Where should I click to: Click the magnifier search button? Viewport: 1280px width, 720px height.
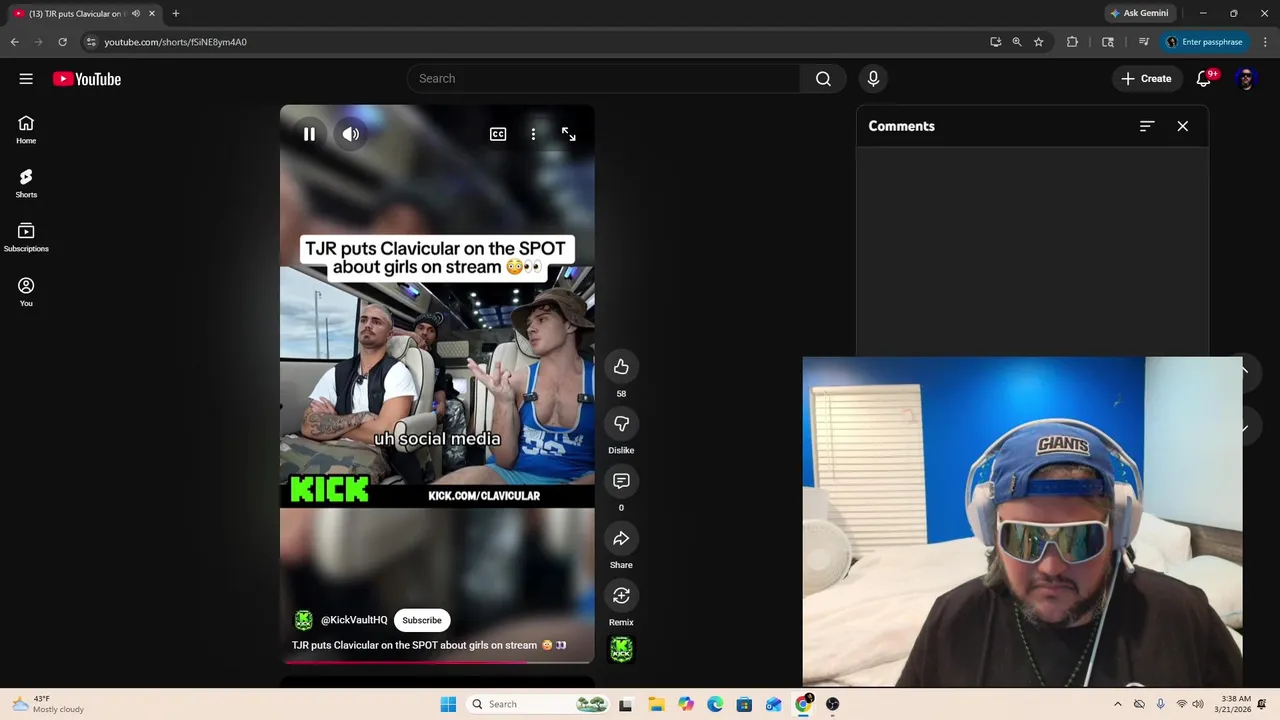point(823,79)
